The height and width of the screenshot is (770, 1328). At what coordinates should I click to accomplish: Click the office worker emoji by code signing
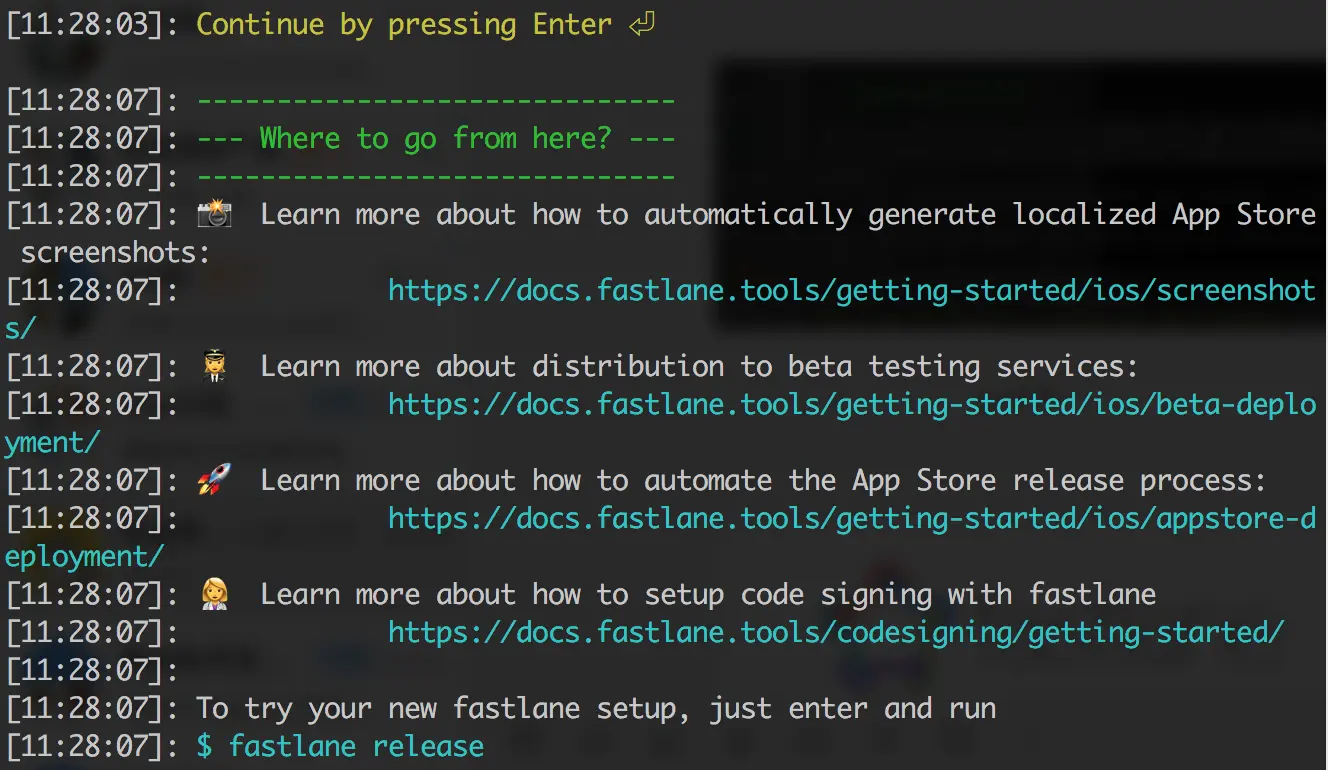[x=214, y=594]
